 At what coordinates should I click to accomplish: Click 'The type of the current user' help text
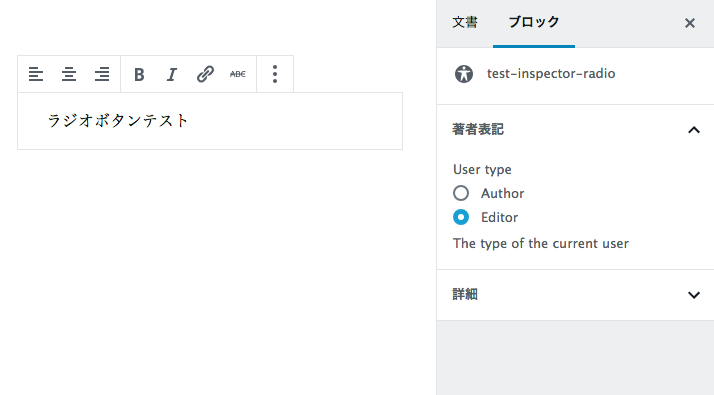(x=541, y=243)
